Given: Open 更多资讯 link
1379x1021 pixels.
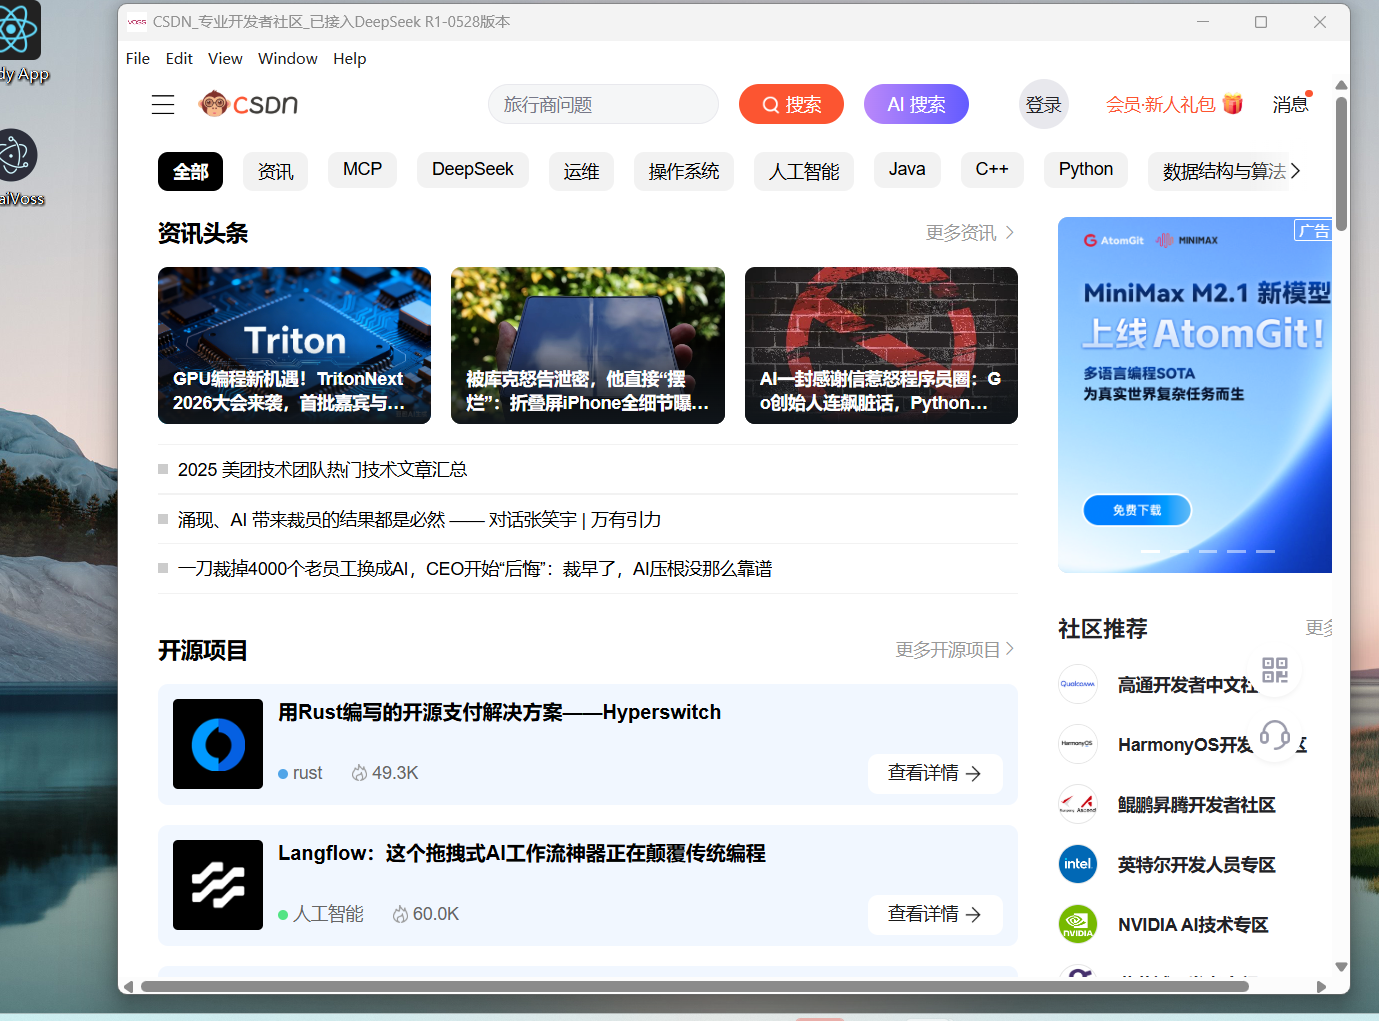Looking at the screenshot, I should tap(970, 233).
